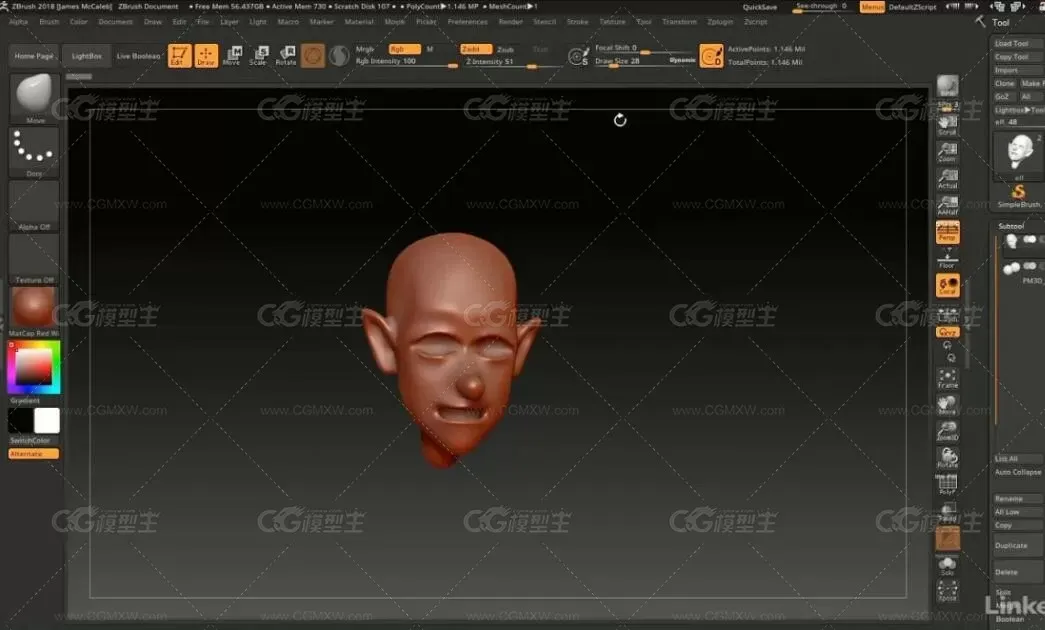Open the Document menu
The width and height of the screenshot is (1045, 630).
115,22
